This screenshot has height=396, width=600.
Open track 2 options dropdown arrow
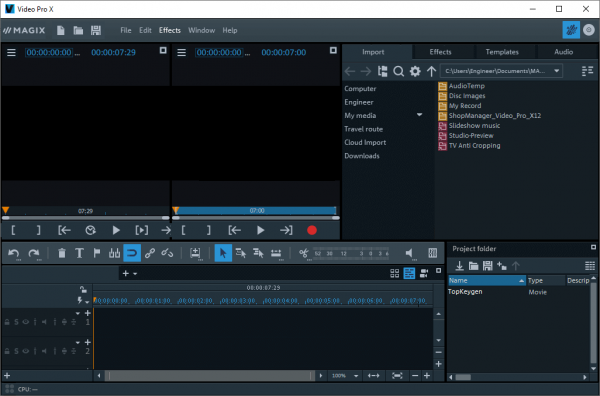78,342
